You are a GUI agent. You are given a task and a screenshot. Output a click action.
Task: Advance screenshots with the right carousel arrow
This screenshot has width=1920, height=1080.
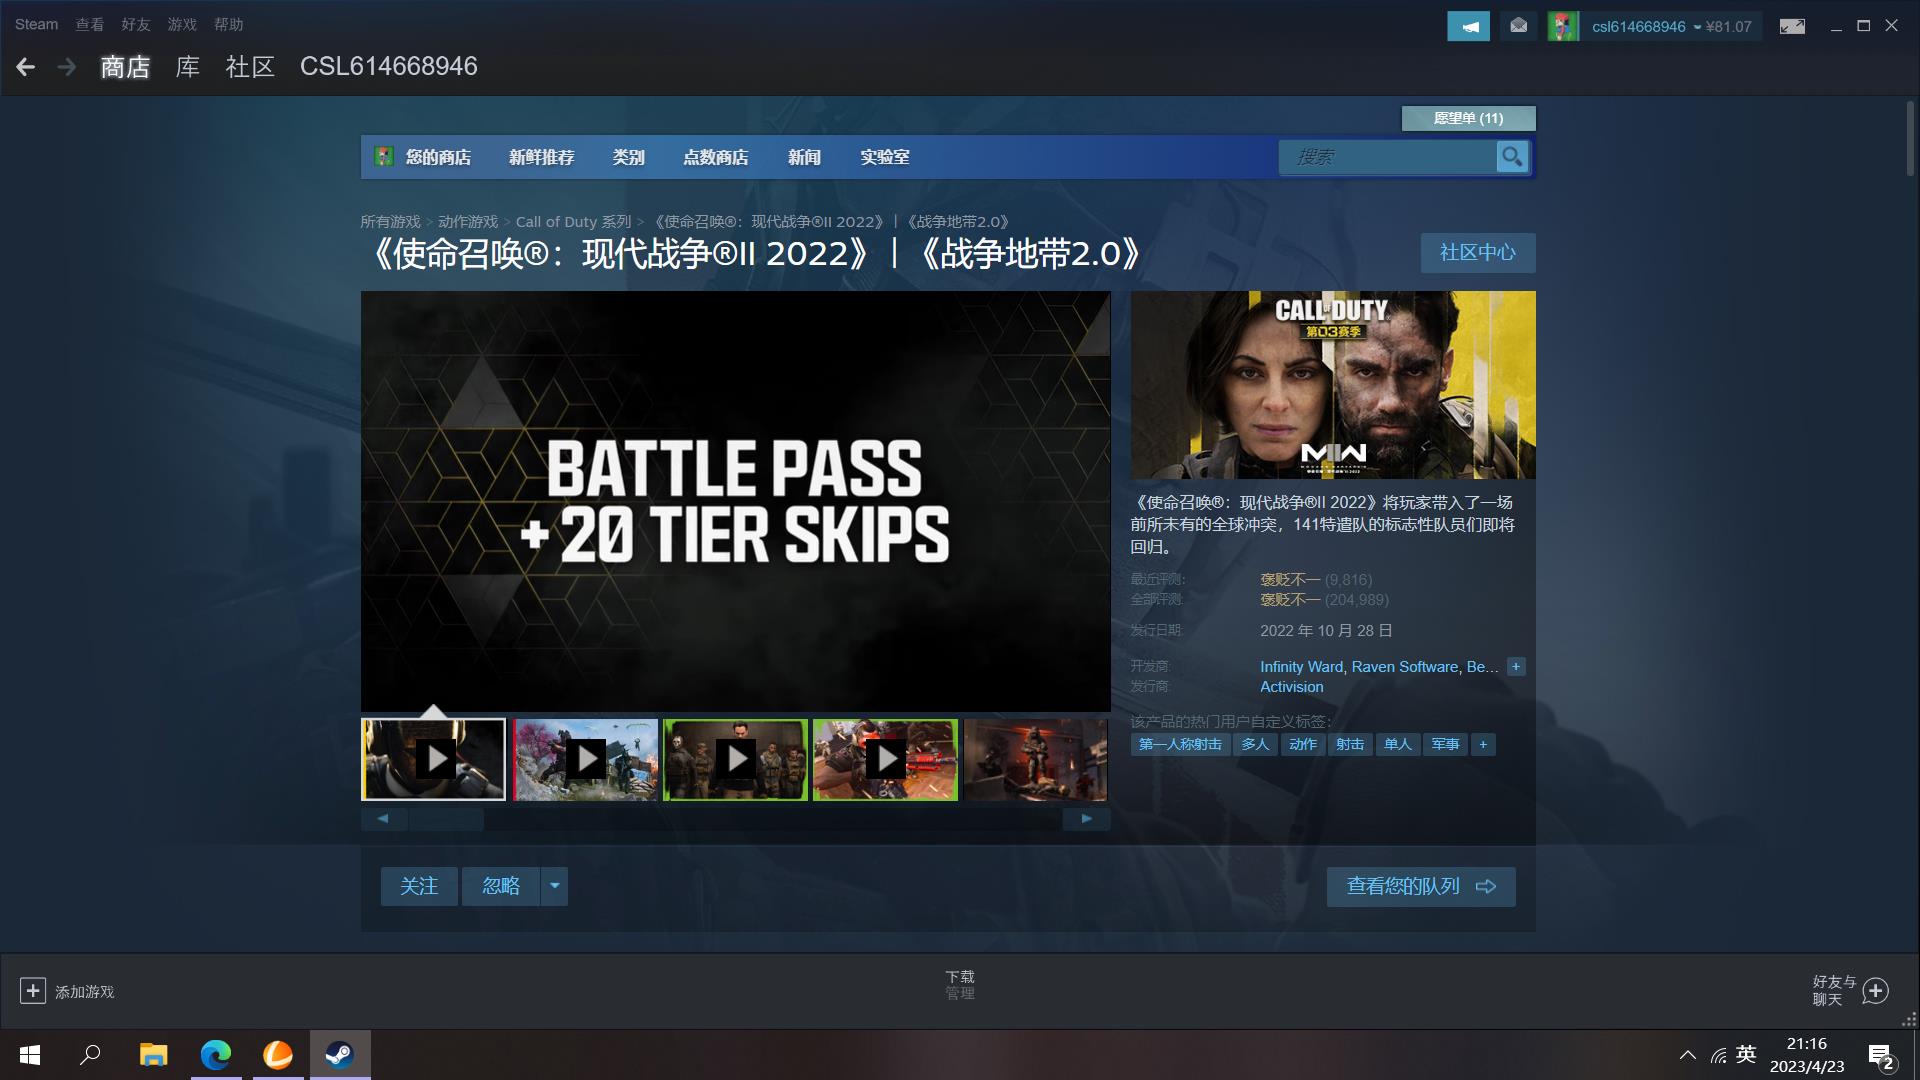click(1087, 818)
